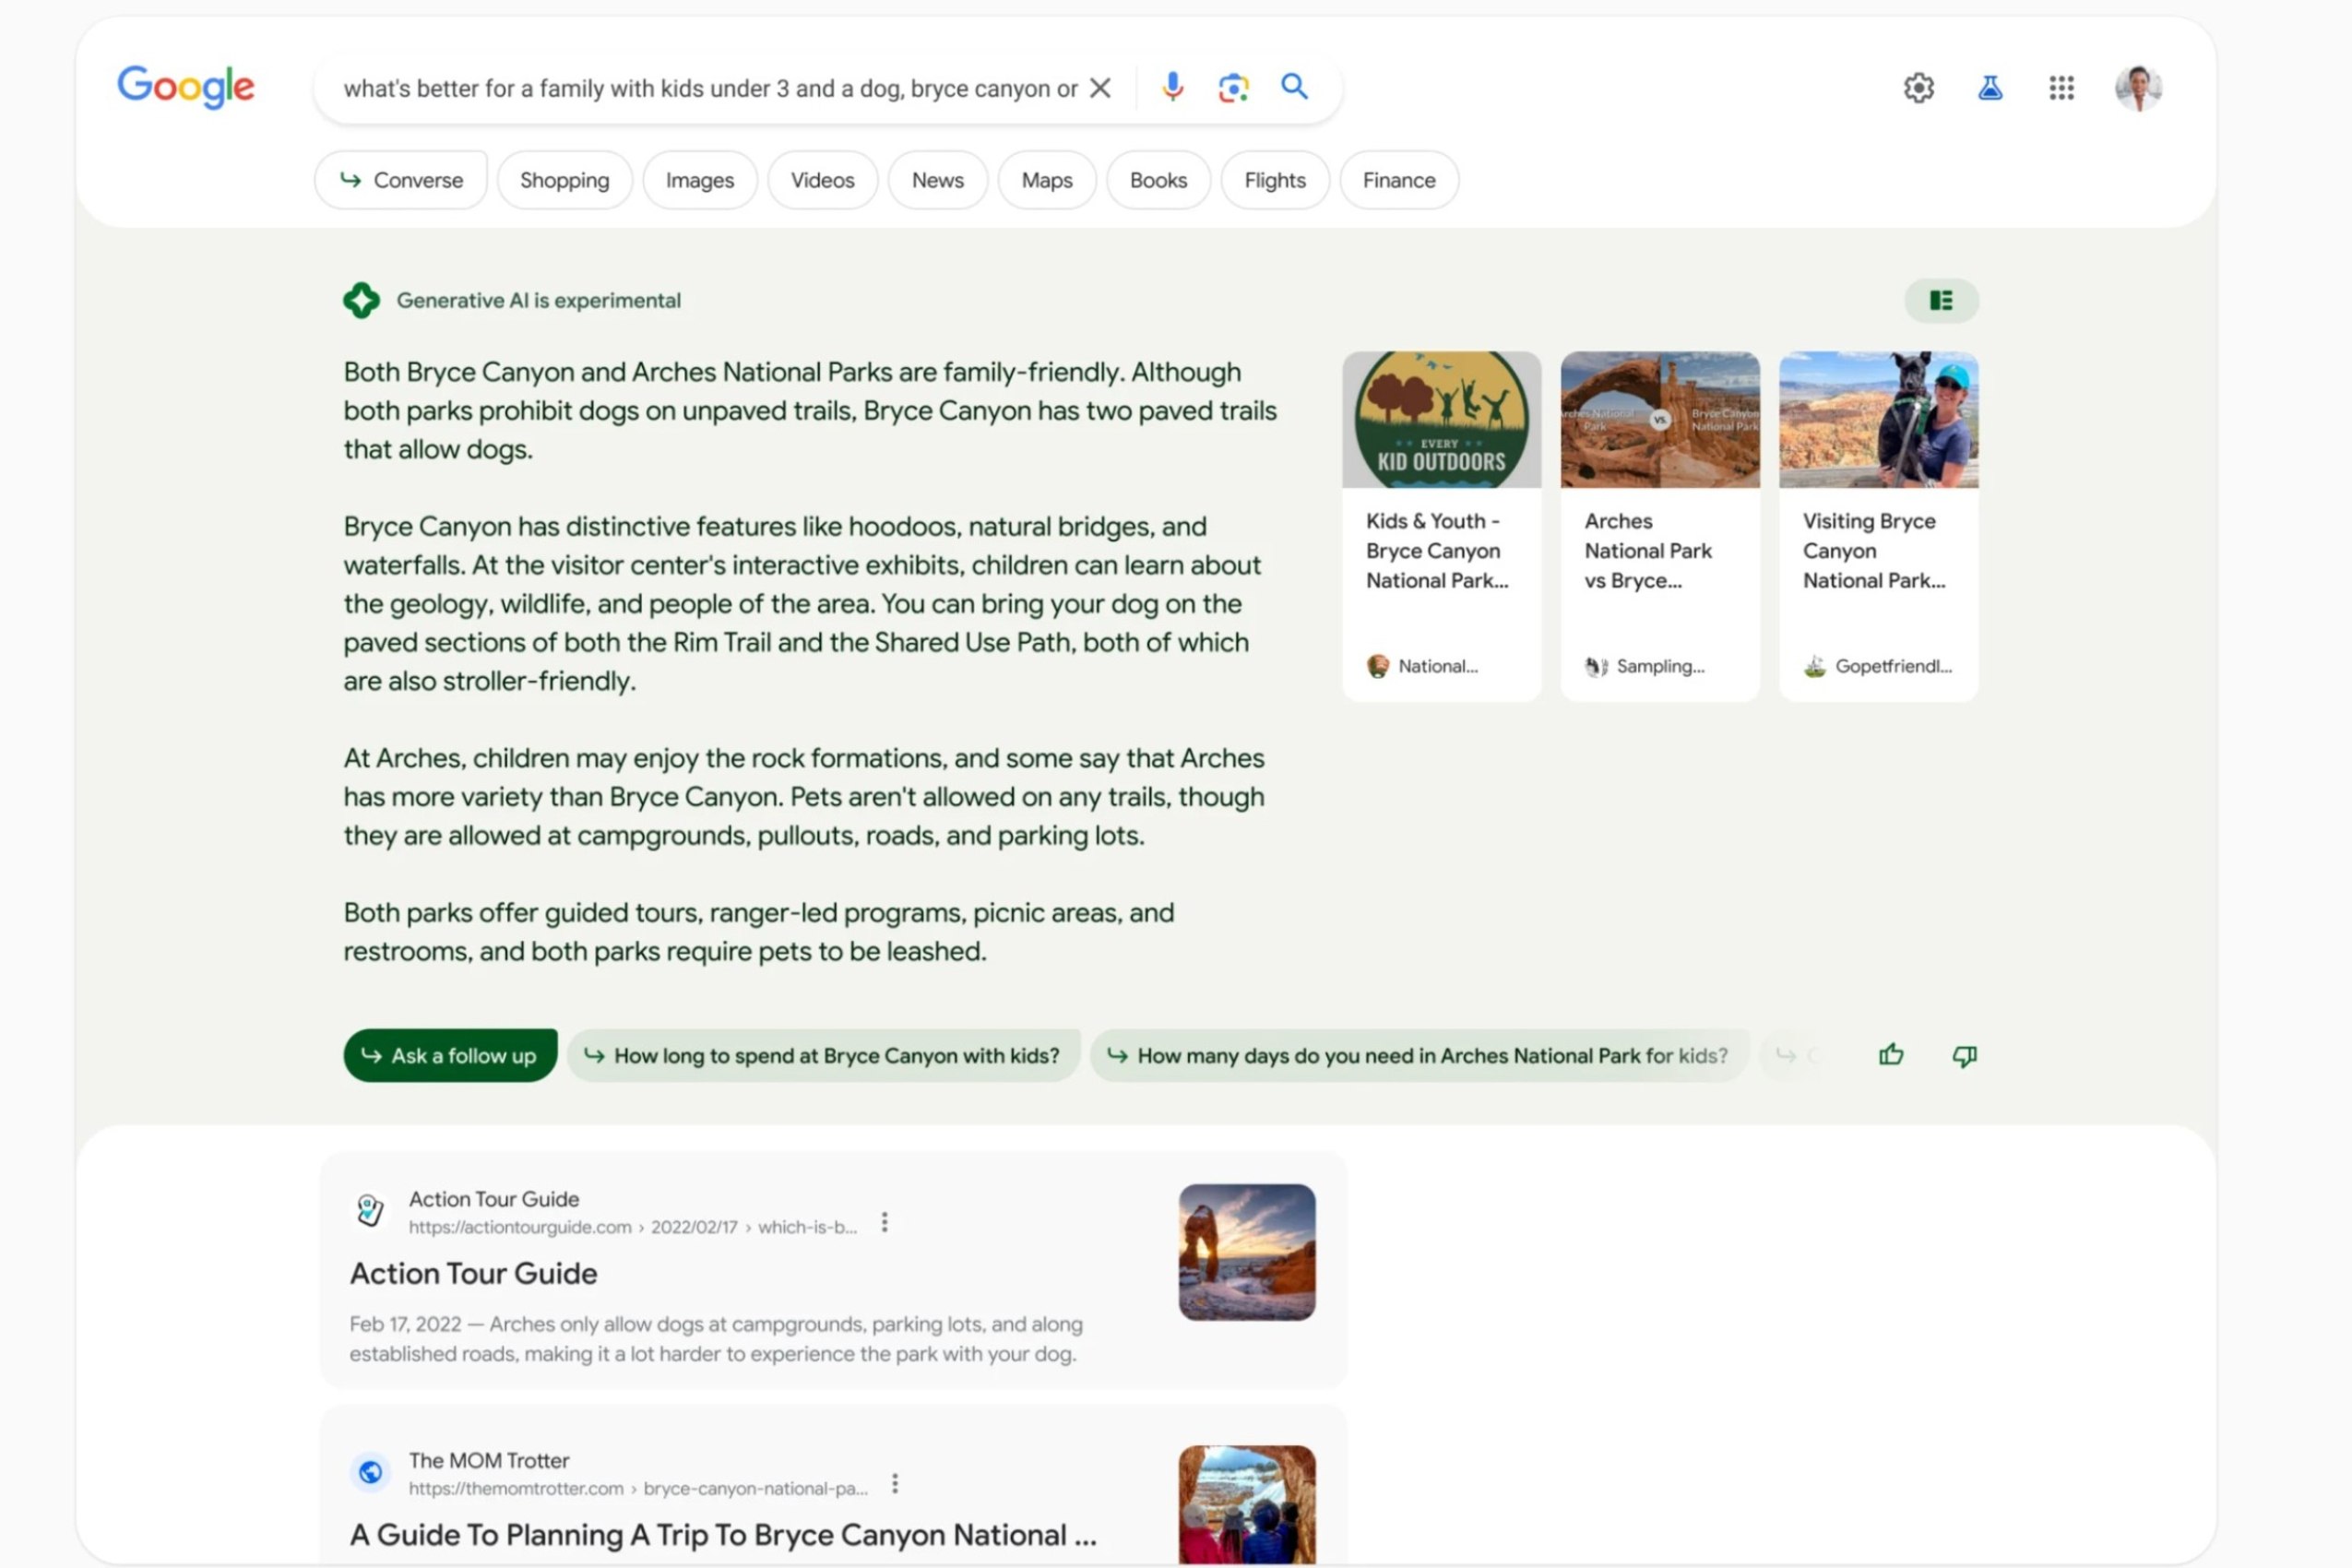Clear the search query with the X
This screenshot has height=1568, width=2352.
pyautogui.click(x=1100, y=88)
